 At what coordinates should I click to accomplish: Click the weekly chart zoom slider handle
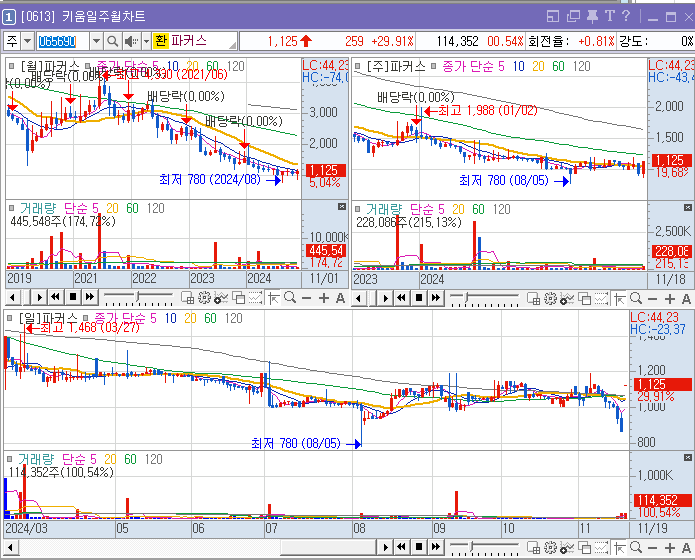pyautogui.click(x=465, y=297)
